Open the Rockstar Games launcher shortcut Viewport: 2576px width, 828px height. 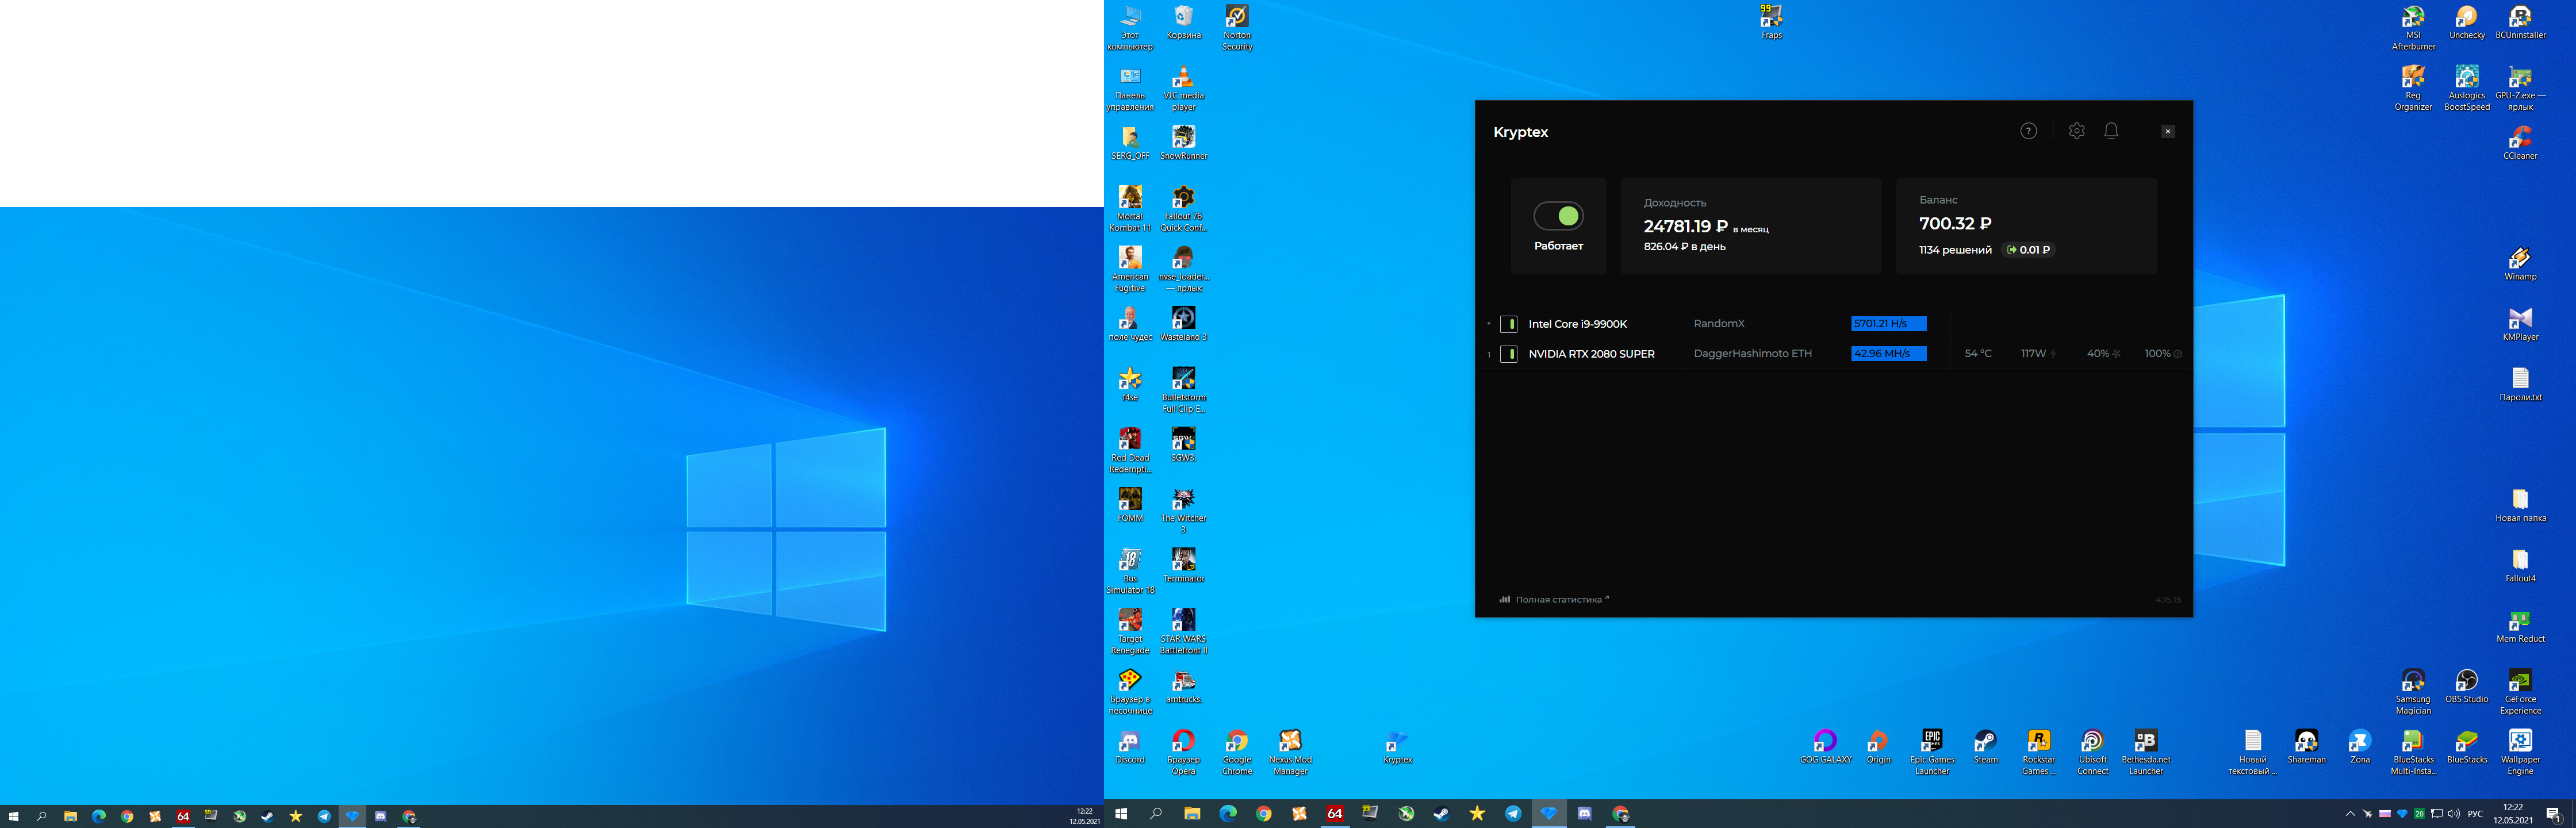tap(2039, 753)
